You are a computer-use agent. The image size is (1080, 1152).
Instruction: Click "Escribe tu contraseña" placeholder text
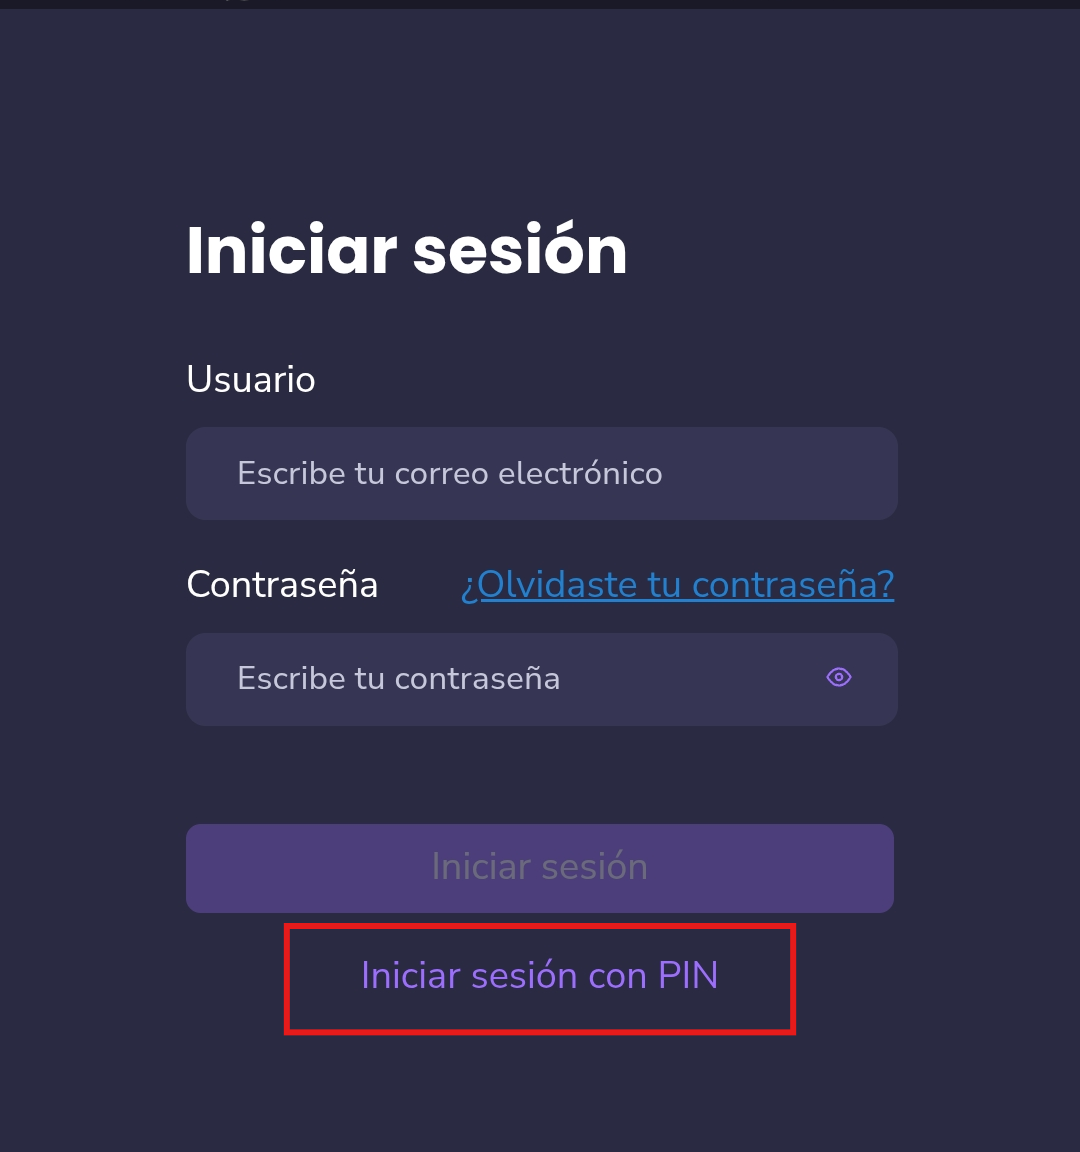[398, 679]
